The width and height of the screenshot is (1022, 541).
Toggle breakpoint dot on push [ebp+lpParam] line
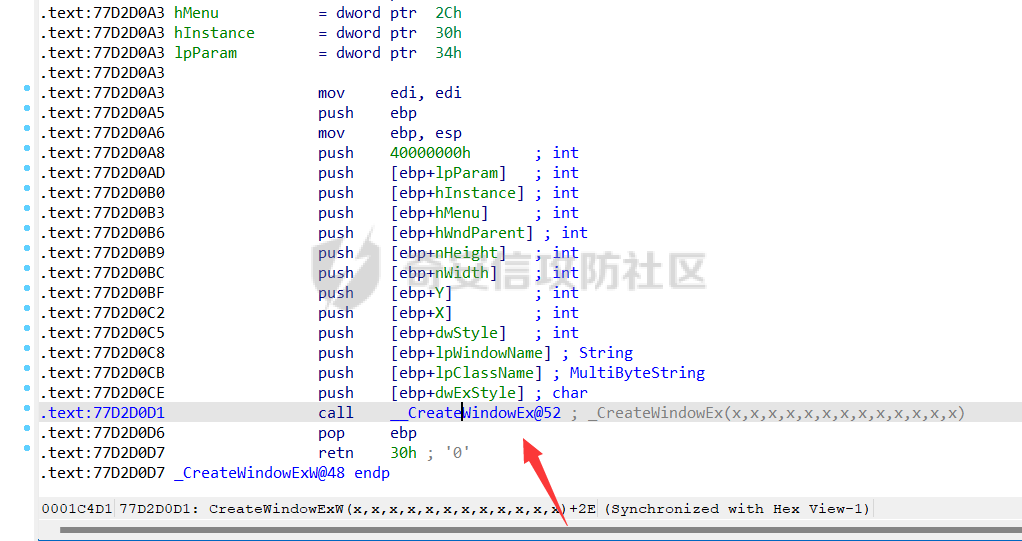coord(27,168)
